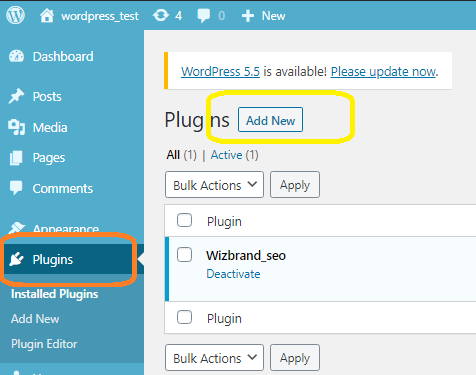
Task: Expand the bottom Bulk Actions dropdown
Action: coord(214,358)
